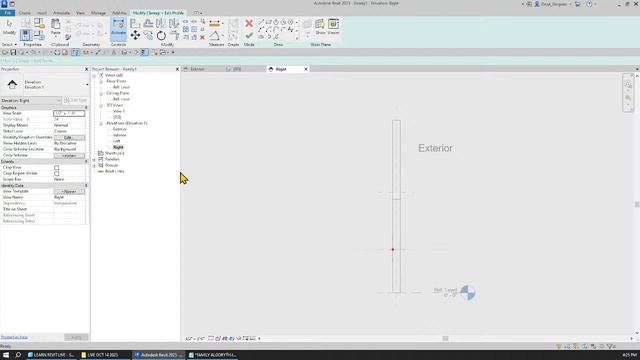Select the Angular Dimension measure icon
Image resolution: width=640 pixels, height=360 pixels.
(x=214, y=36)
